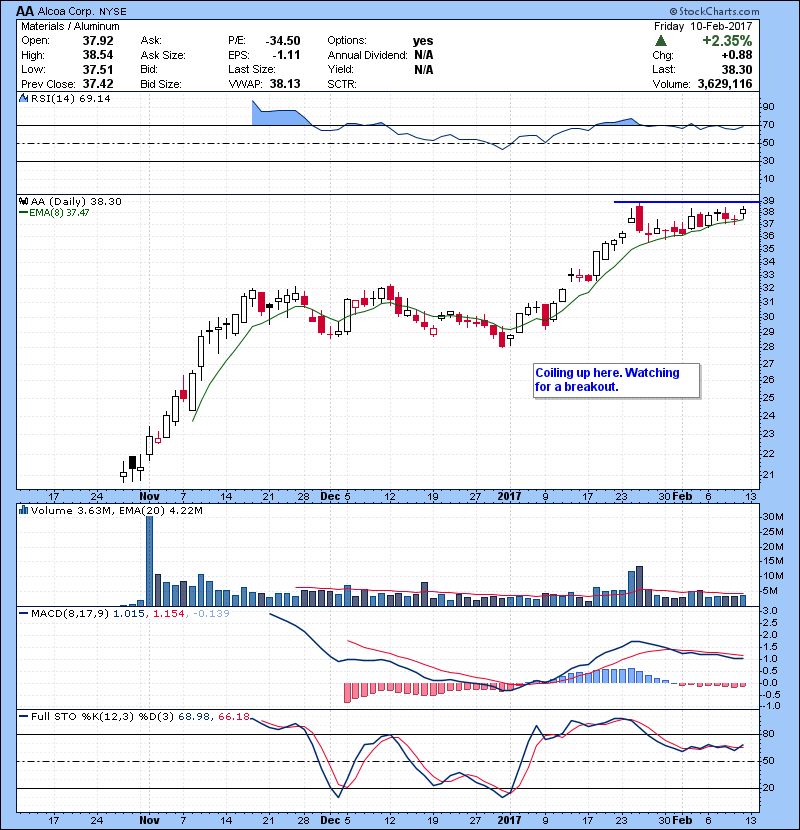The width and height of the screenshot is (800, 830).
Task: Click the 3.0 tick on MACD axis
Action: coord(770,611)
